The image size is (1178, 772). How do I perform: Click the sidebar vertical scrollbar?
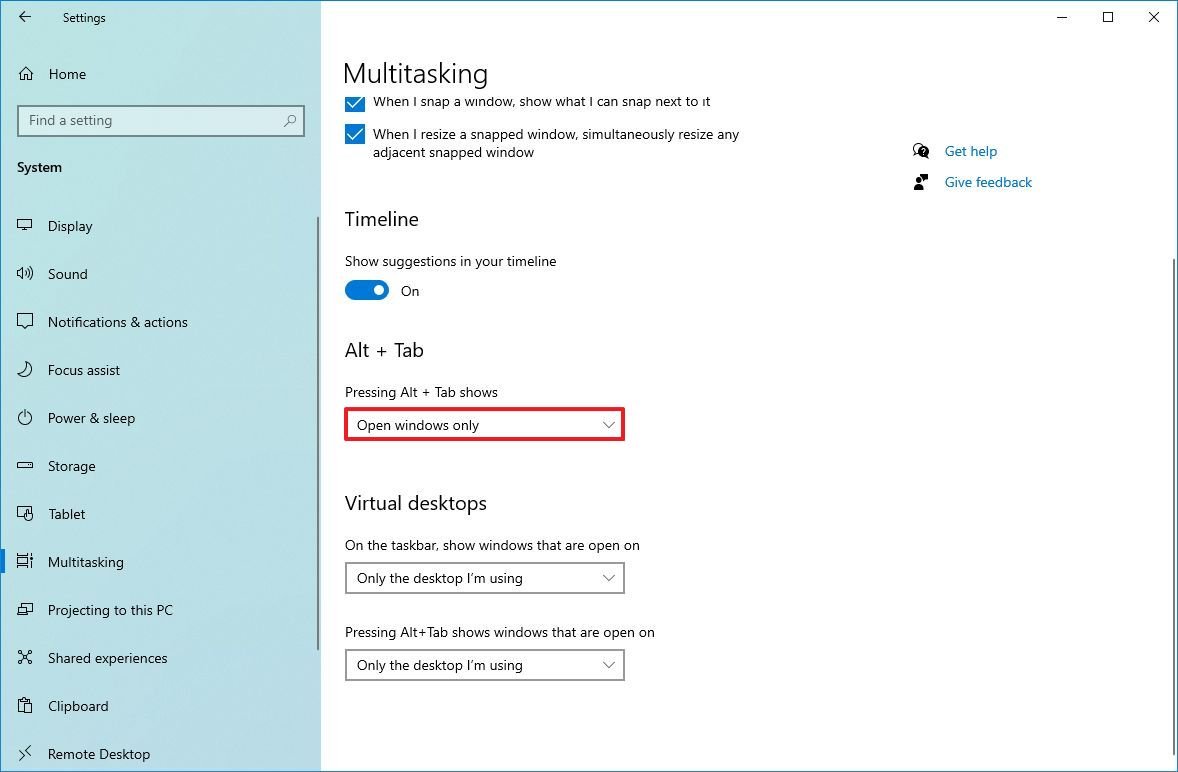[318, 433]
